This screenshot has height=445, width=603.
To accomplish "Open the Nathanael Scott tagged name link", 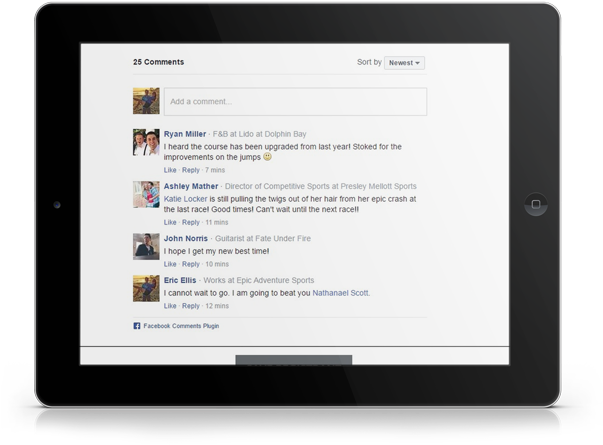I will point(339,293).
